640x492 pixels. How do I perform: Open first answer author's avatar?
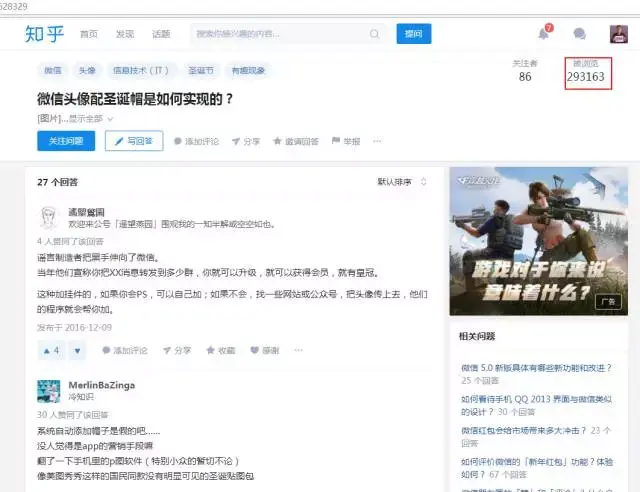coord(49,217)
